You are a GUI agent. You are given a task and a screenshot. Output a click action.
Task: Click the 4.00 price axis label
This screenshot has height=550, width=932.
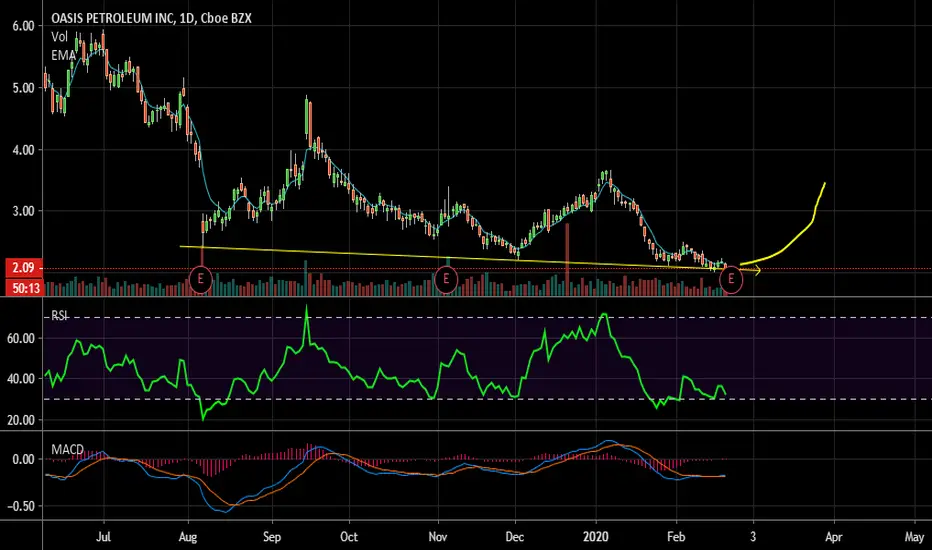[23, 150]
